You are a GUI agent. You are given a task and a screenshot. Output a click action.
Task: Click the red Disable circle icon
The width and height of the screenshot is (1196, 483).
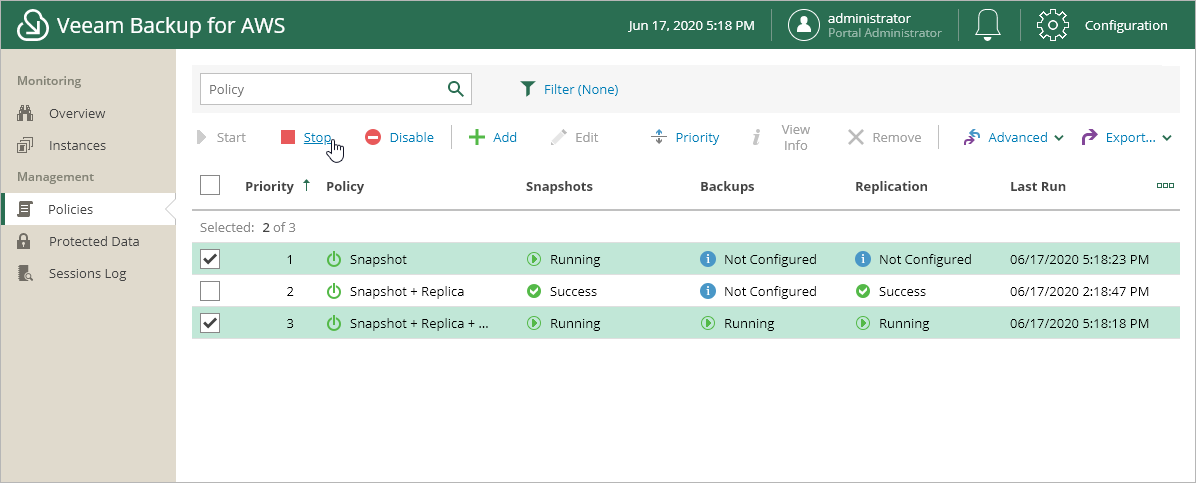point(373,137)
